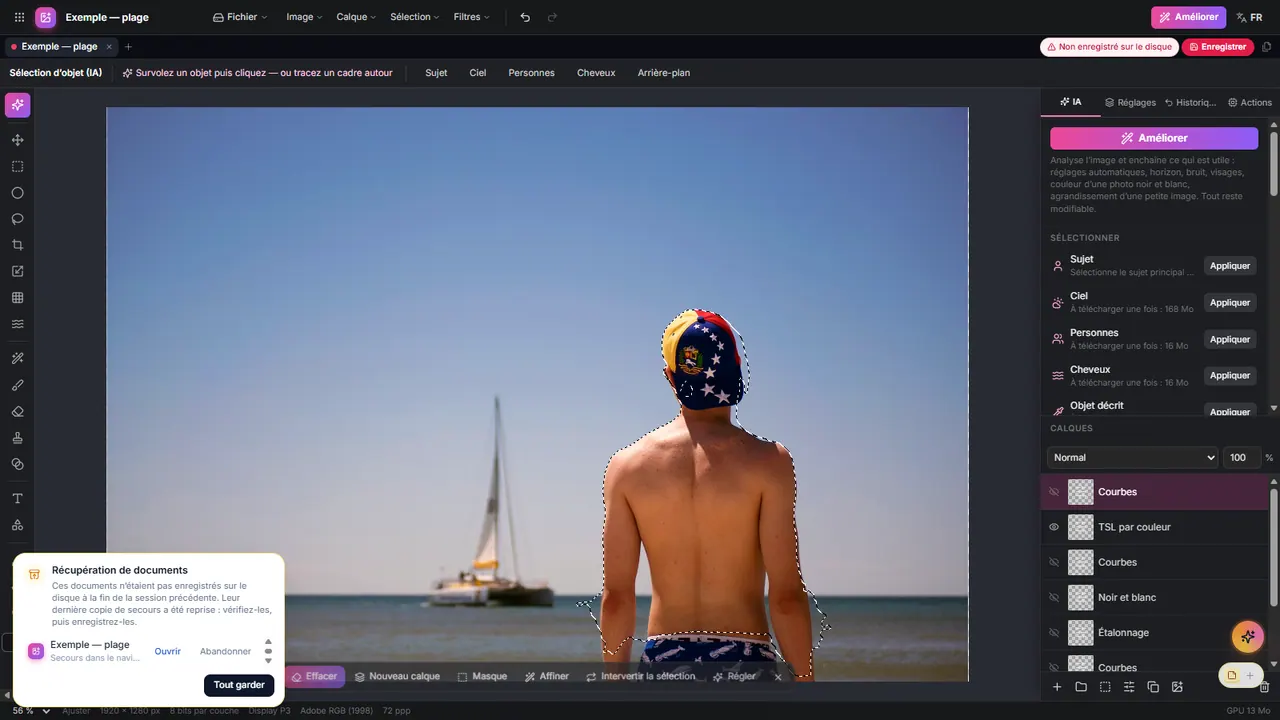This screenshot has height=720, width=1280.
Task: Select the Clone Stamp tool
Action: pos(18,438)
